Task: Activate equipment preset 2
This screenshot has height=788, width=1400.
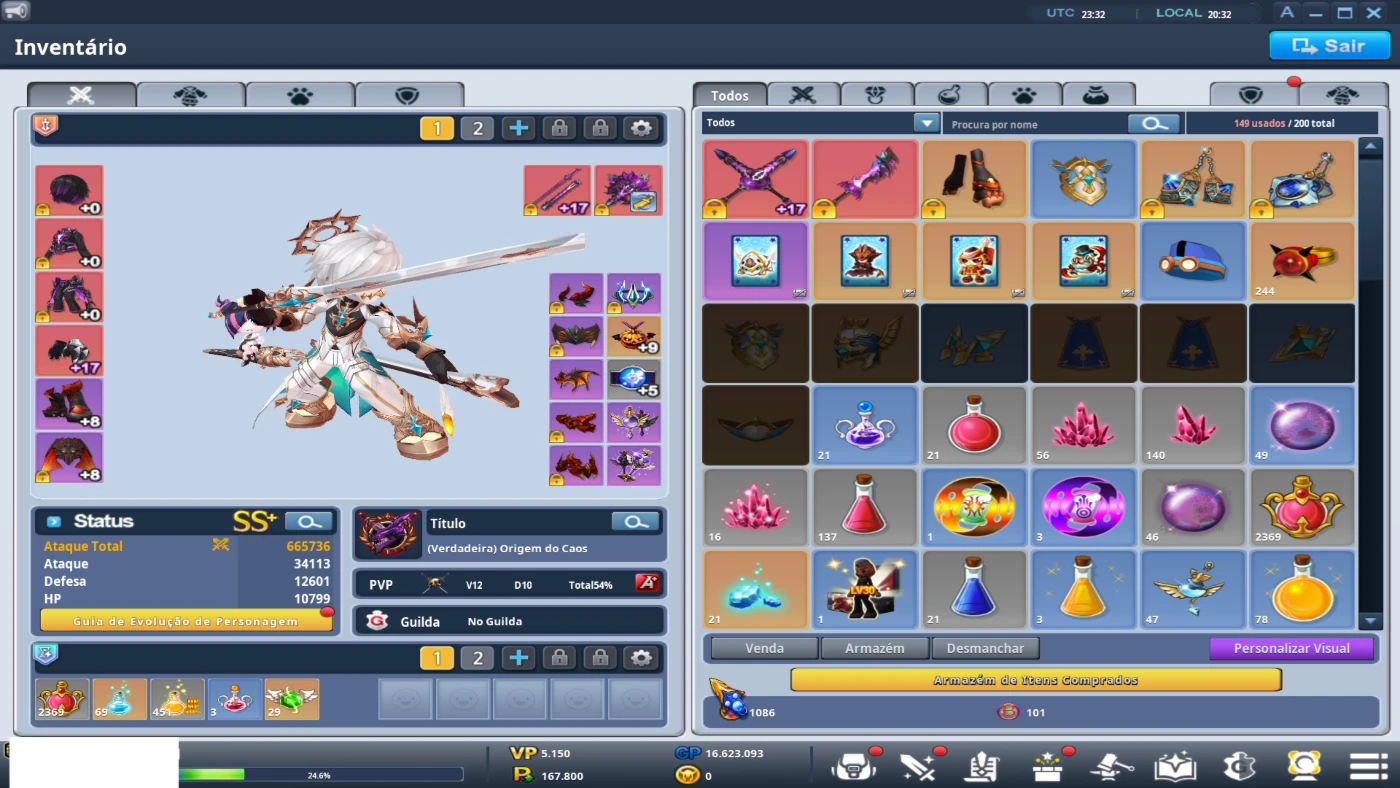Action: coord(478,128)
